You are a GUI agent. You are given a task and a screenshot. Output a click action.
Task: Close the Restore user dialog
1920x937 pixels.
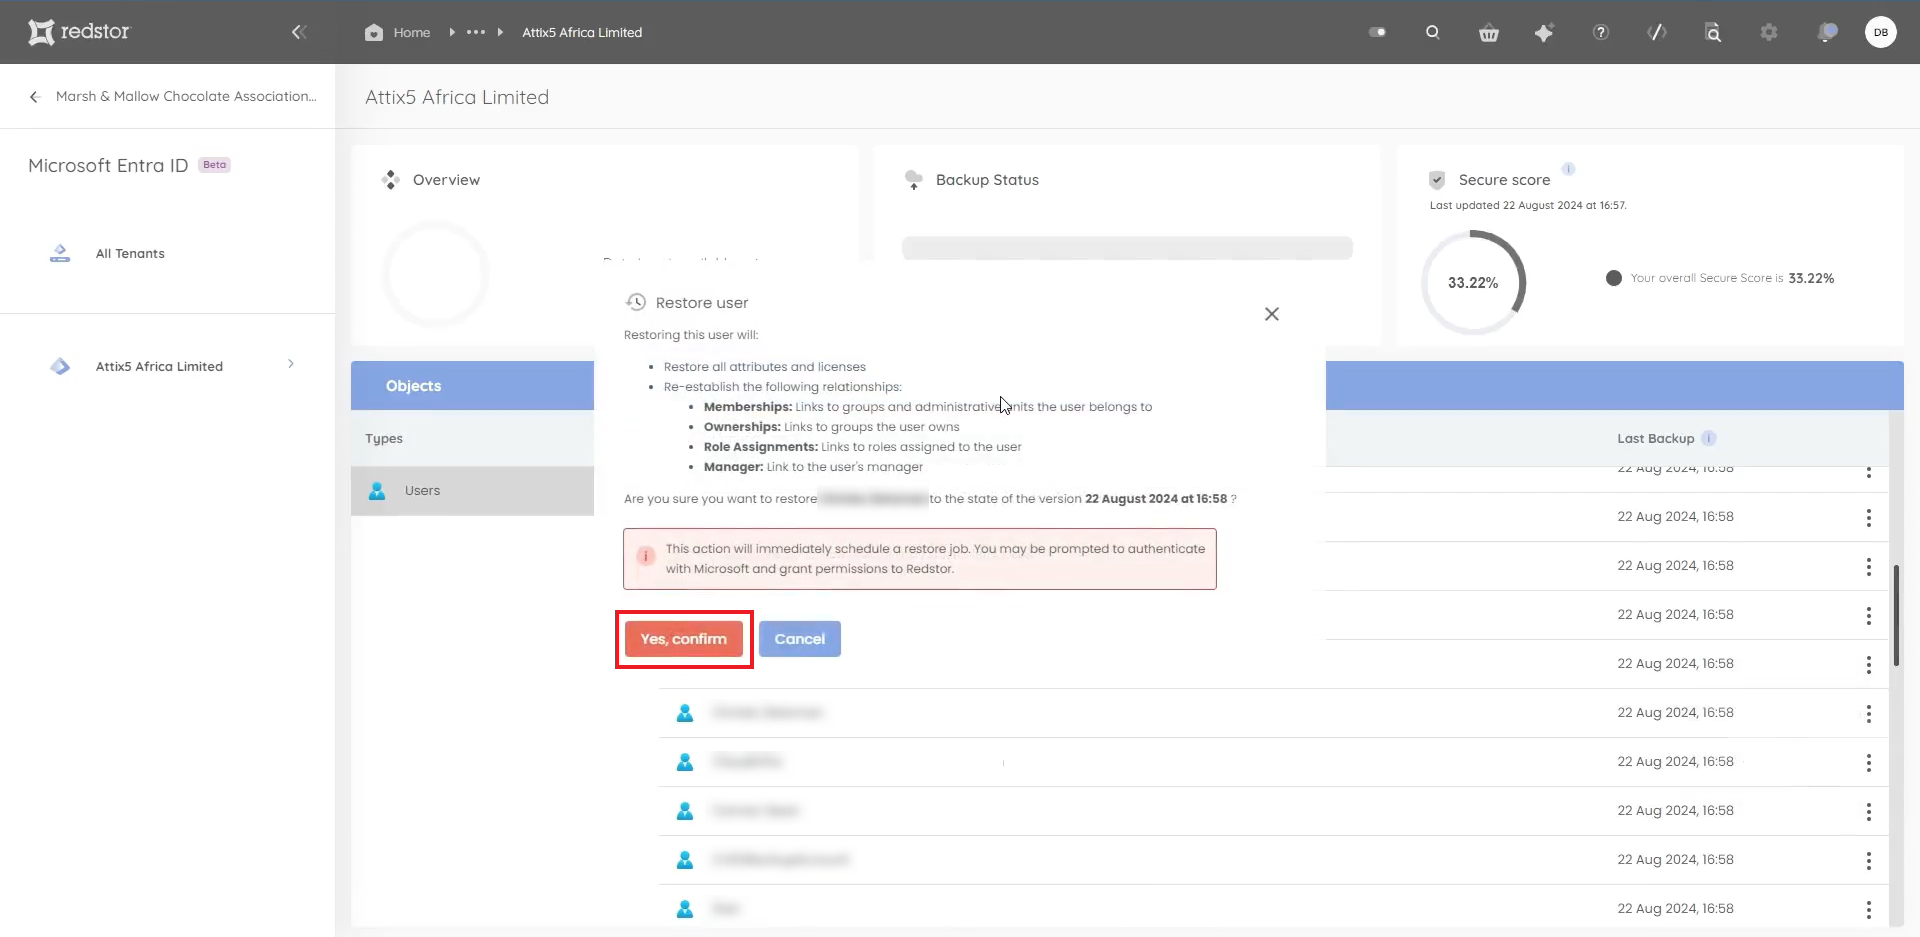[x=1272, y=314]
